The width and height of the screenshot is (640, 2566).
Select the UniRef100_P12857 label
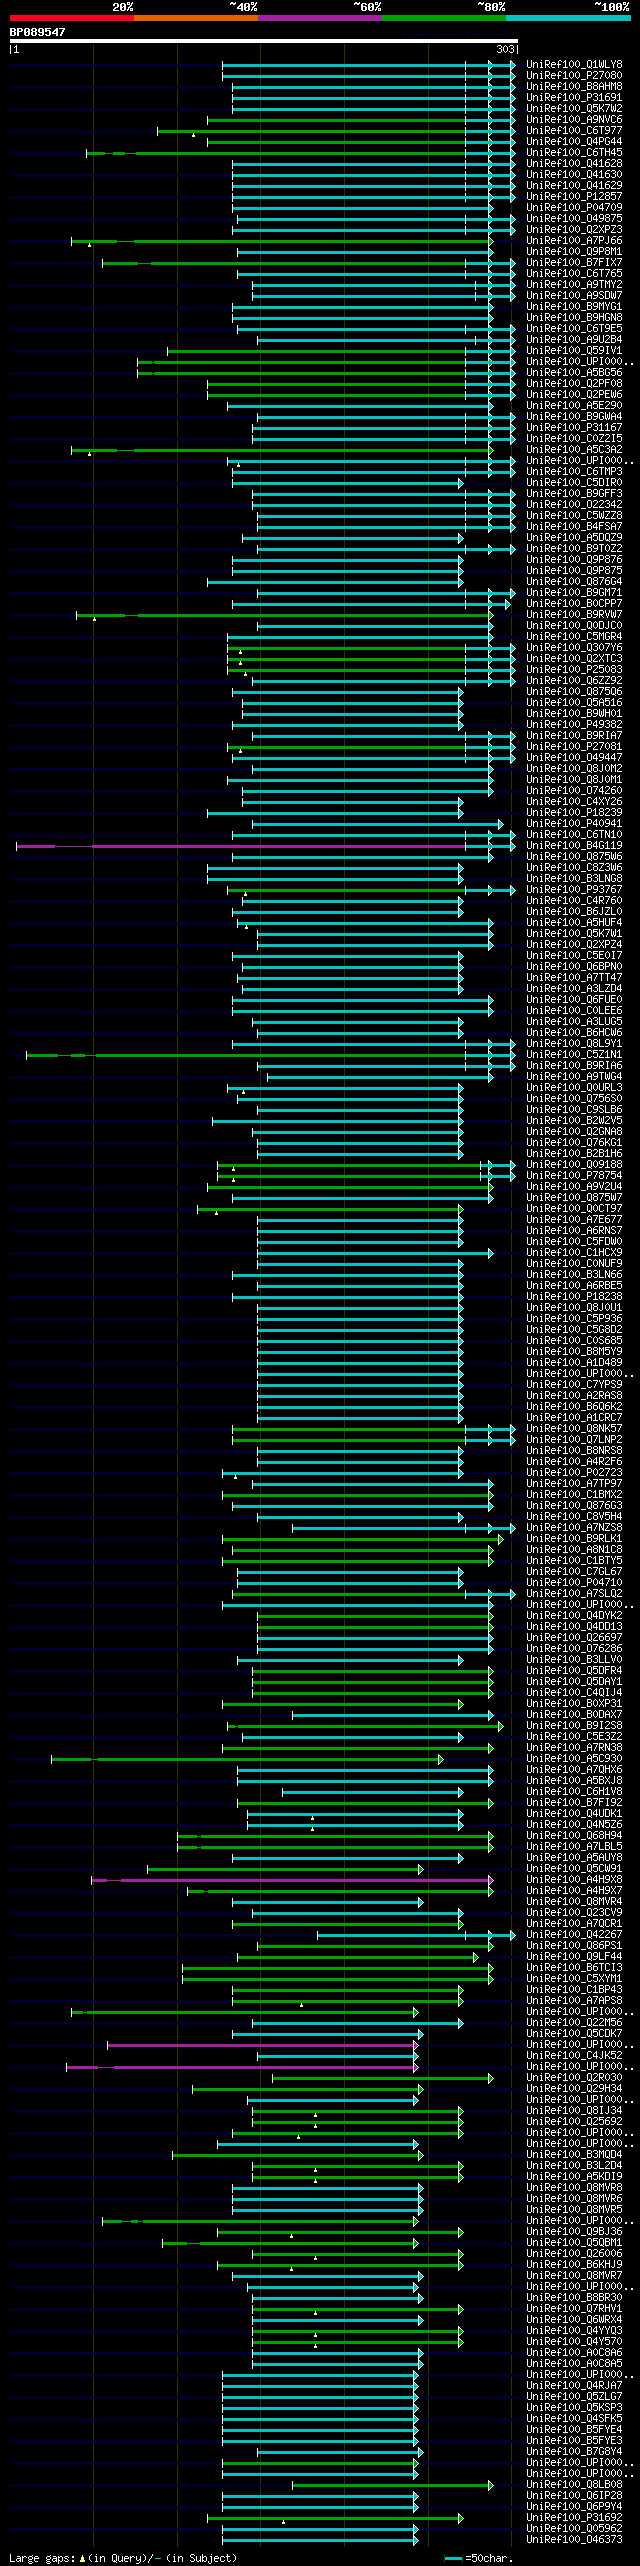click(x=574, y=196)
